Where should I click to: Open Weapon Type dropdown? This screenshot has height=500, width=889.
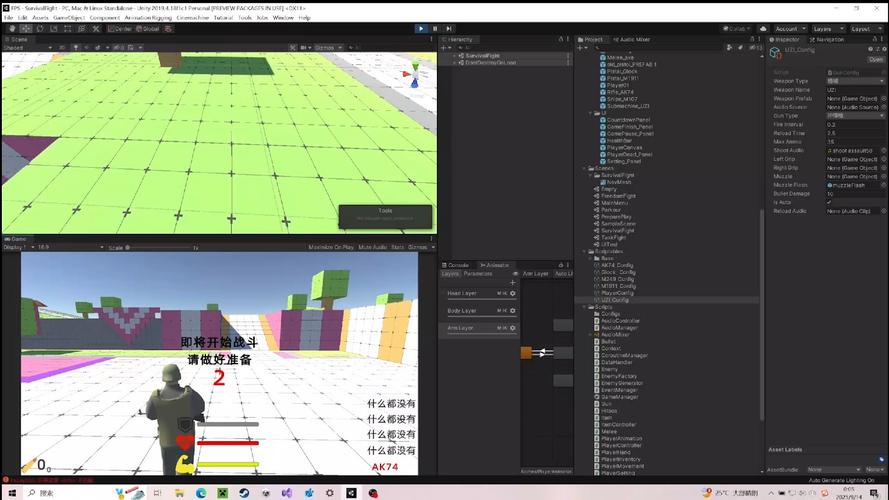tap(855, 81)
